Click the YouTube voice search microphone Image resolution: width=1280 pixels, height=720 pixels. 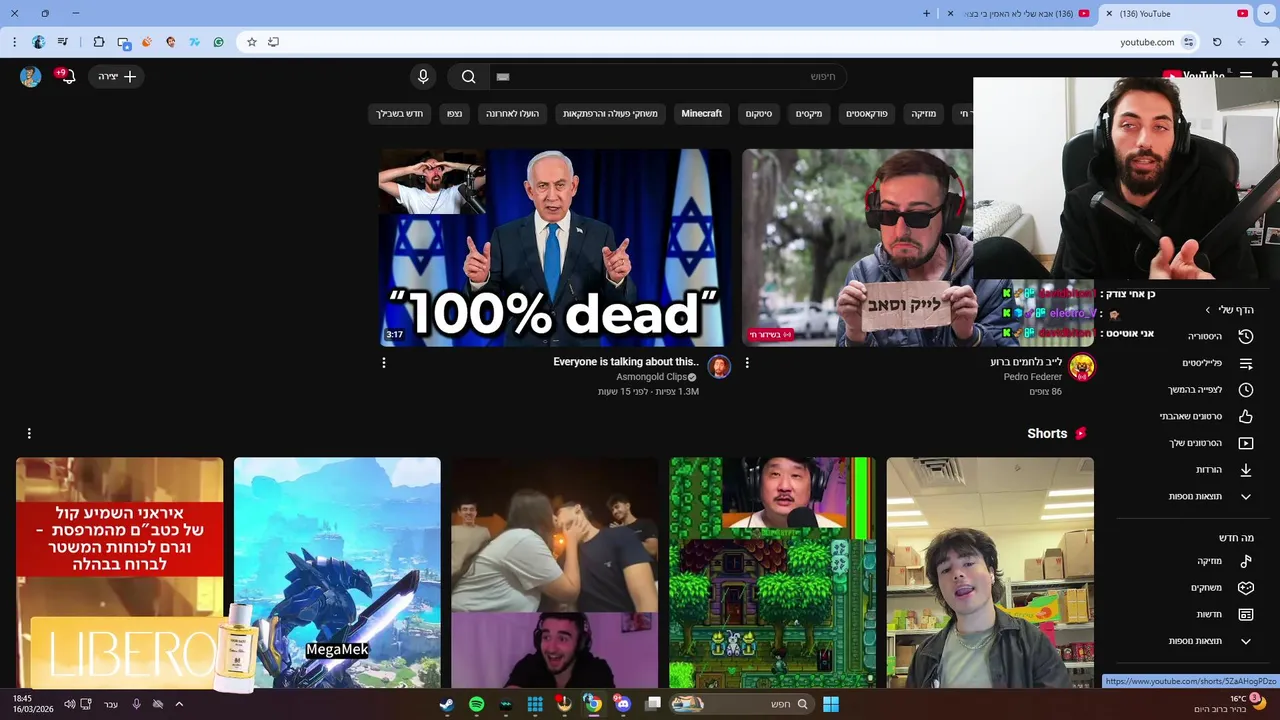click(423, 77)
